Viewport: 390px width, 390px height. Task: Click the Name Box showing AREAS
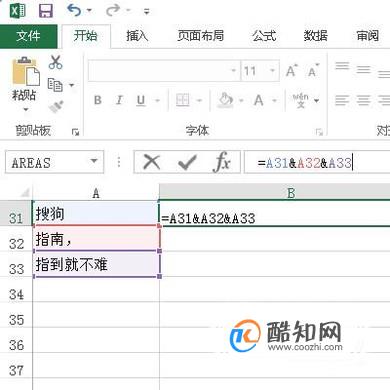tap(47, 162)
